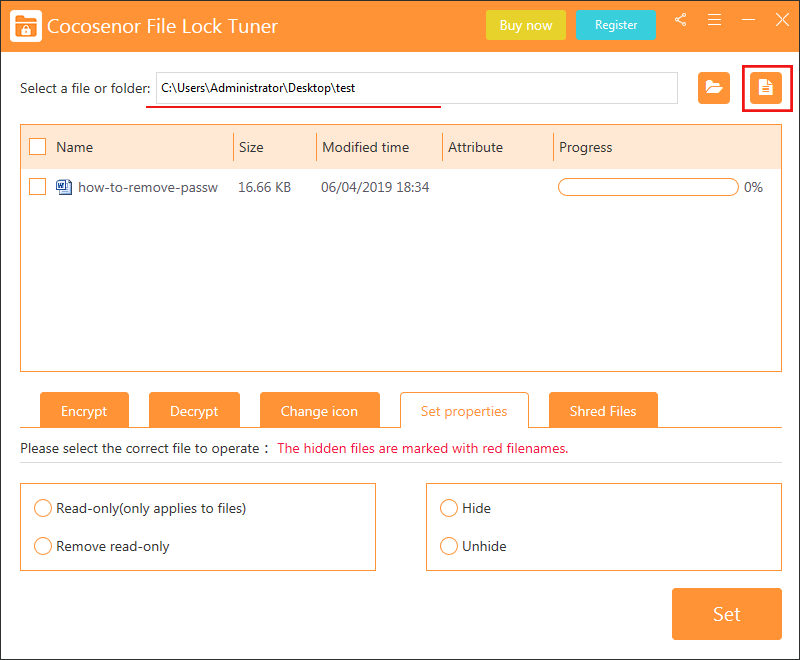
Task: Click the Name column header
Action: 74,147
